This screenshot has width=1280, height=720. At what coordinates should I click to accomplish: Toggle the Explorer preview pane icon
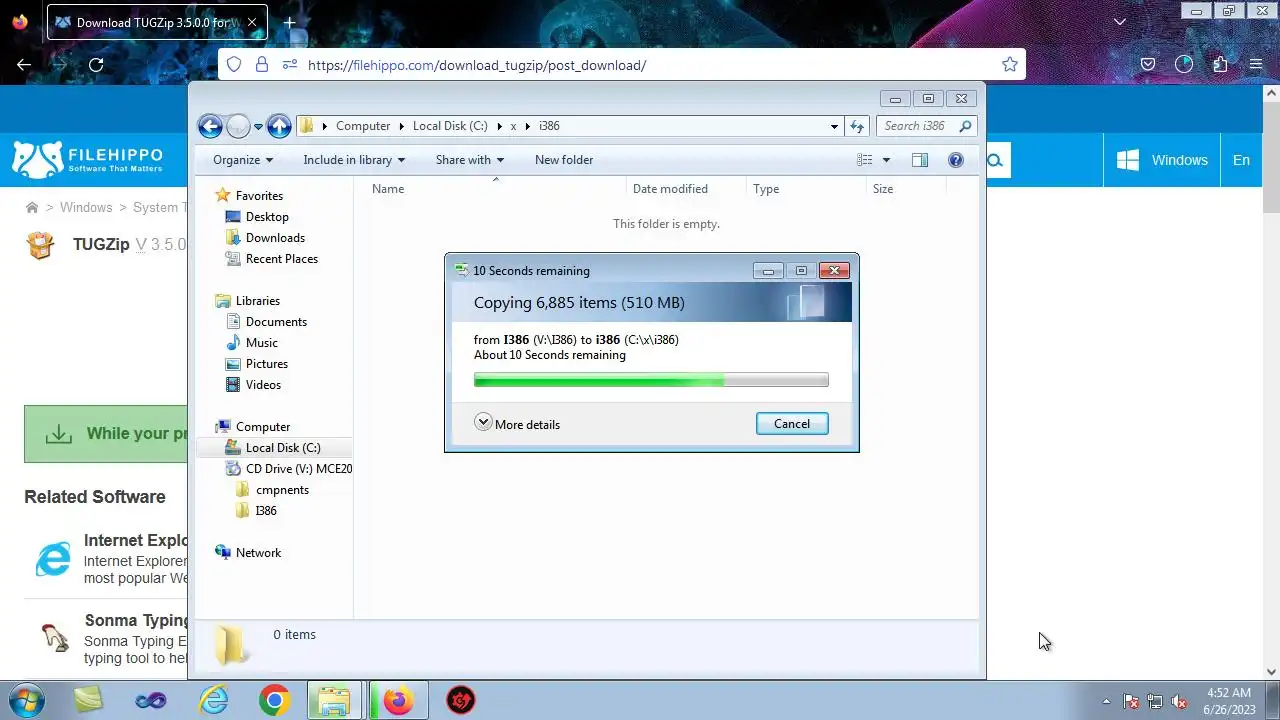pos(920,160)
